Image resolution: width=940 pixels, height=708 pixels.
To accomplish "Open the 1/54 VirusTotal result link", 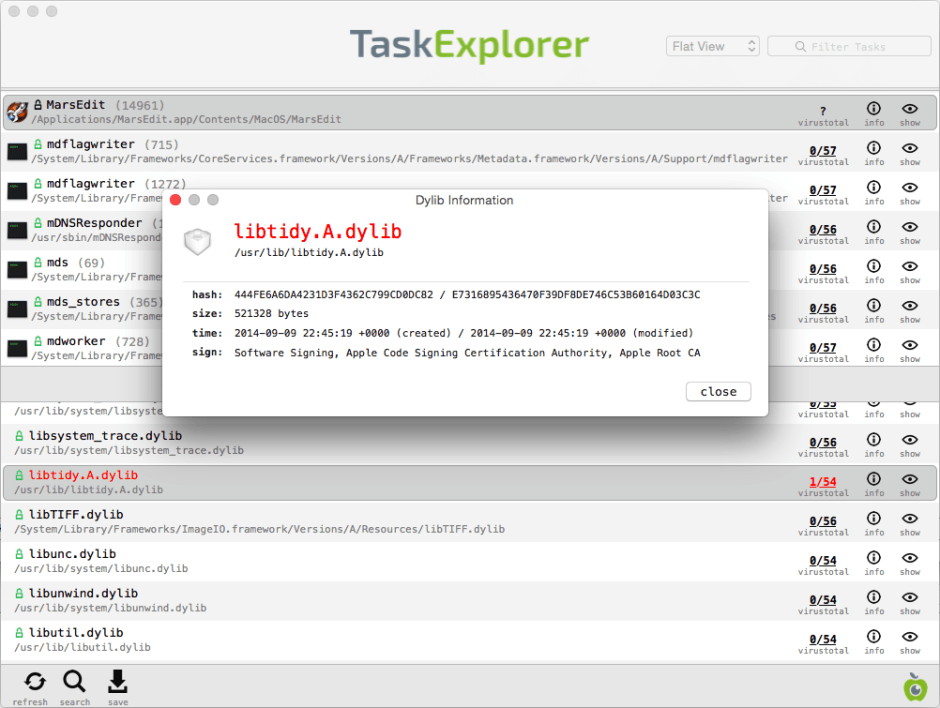I will 822,482.
